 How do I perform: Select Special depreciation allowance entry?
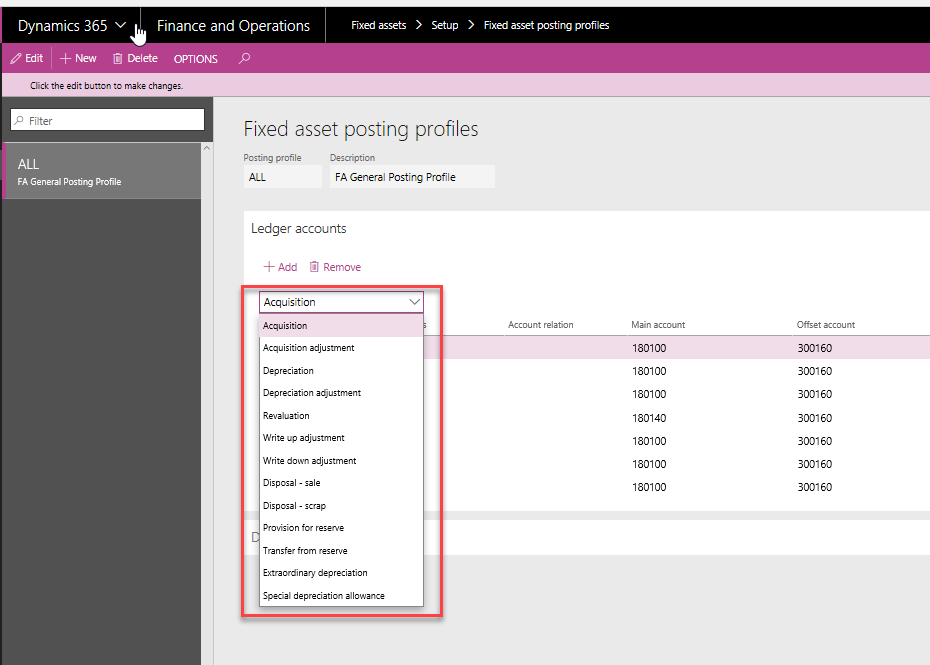pos(323,596)
